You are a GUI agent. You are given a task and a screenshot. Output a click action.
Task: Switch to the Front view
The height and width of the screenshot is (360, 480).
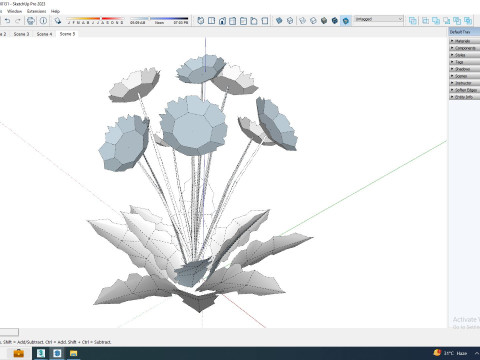pos(222,21)
